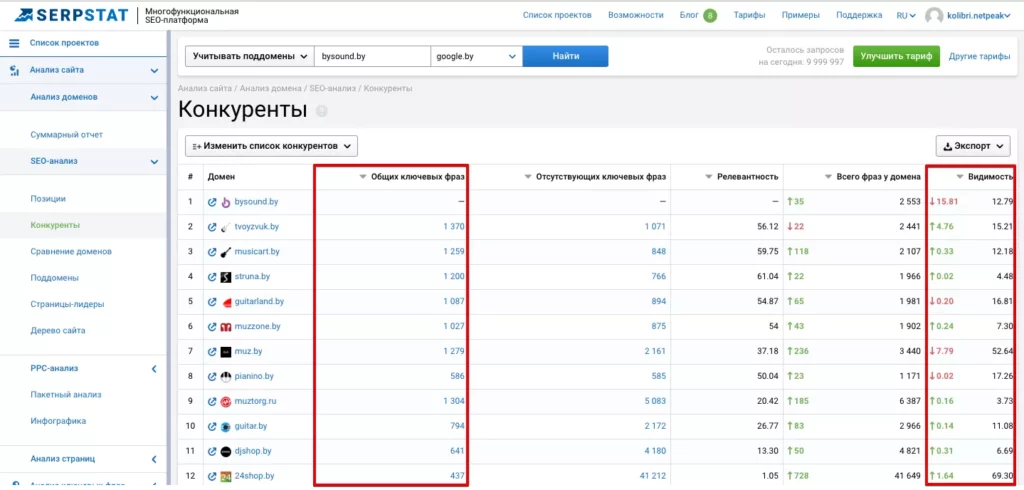Click the pianino.by favicon
Viewport: 1024px width, 490px height.
[x=225, y=376]
